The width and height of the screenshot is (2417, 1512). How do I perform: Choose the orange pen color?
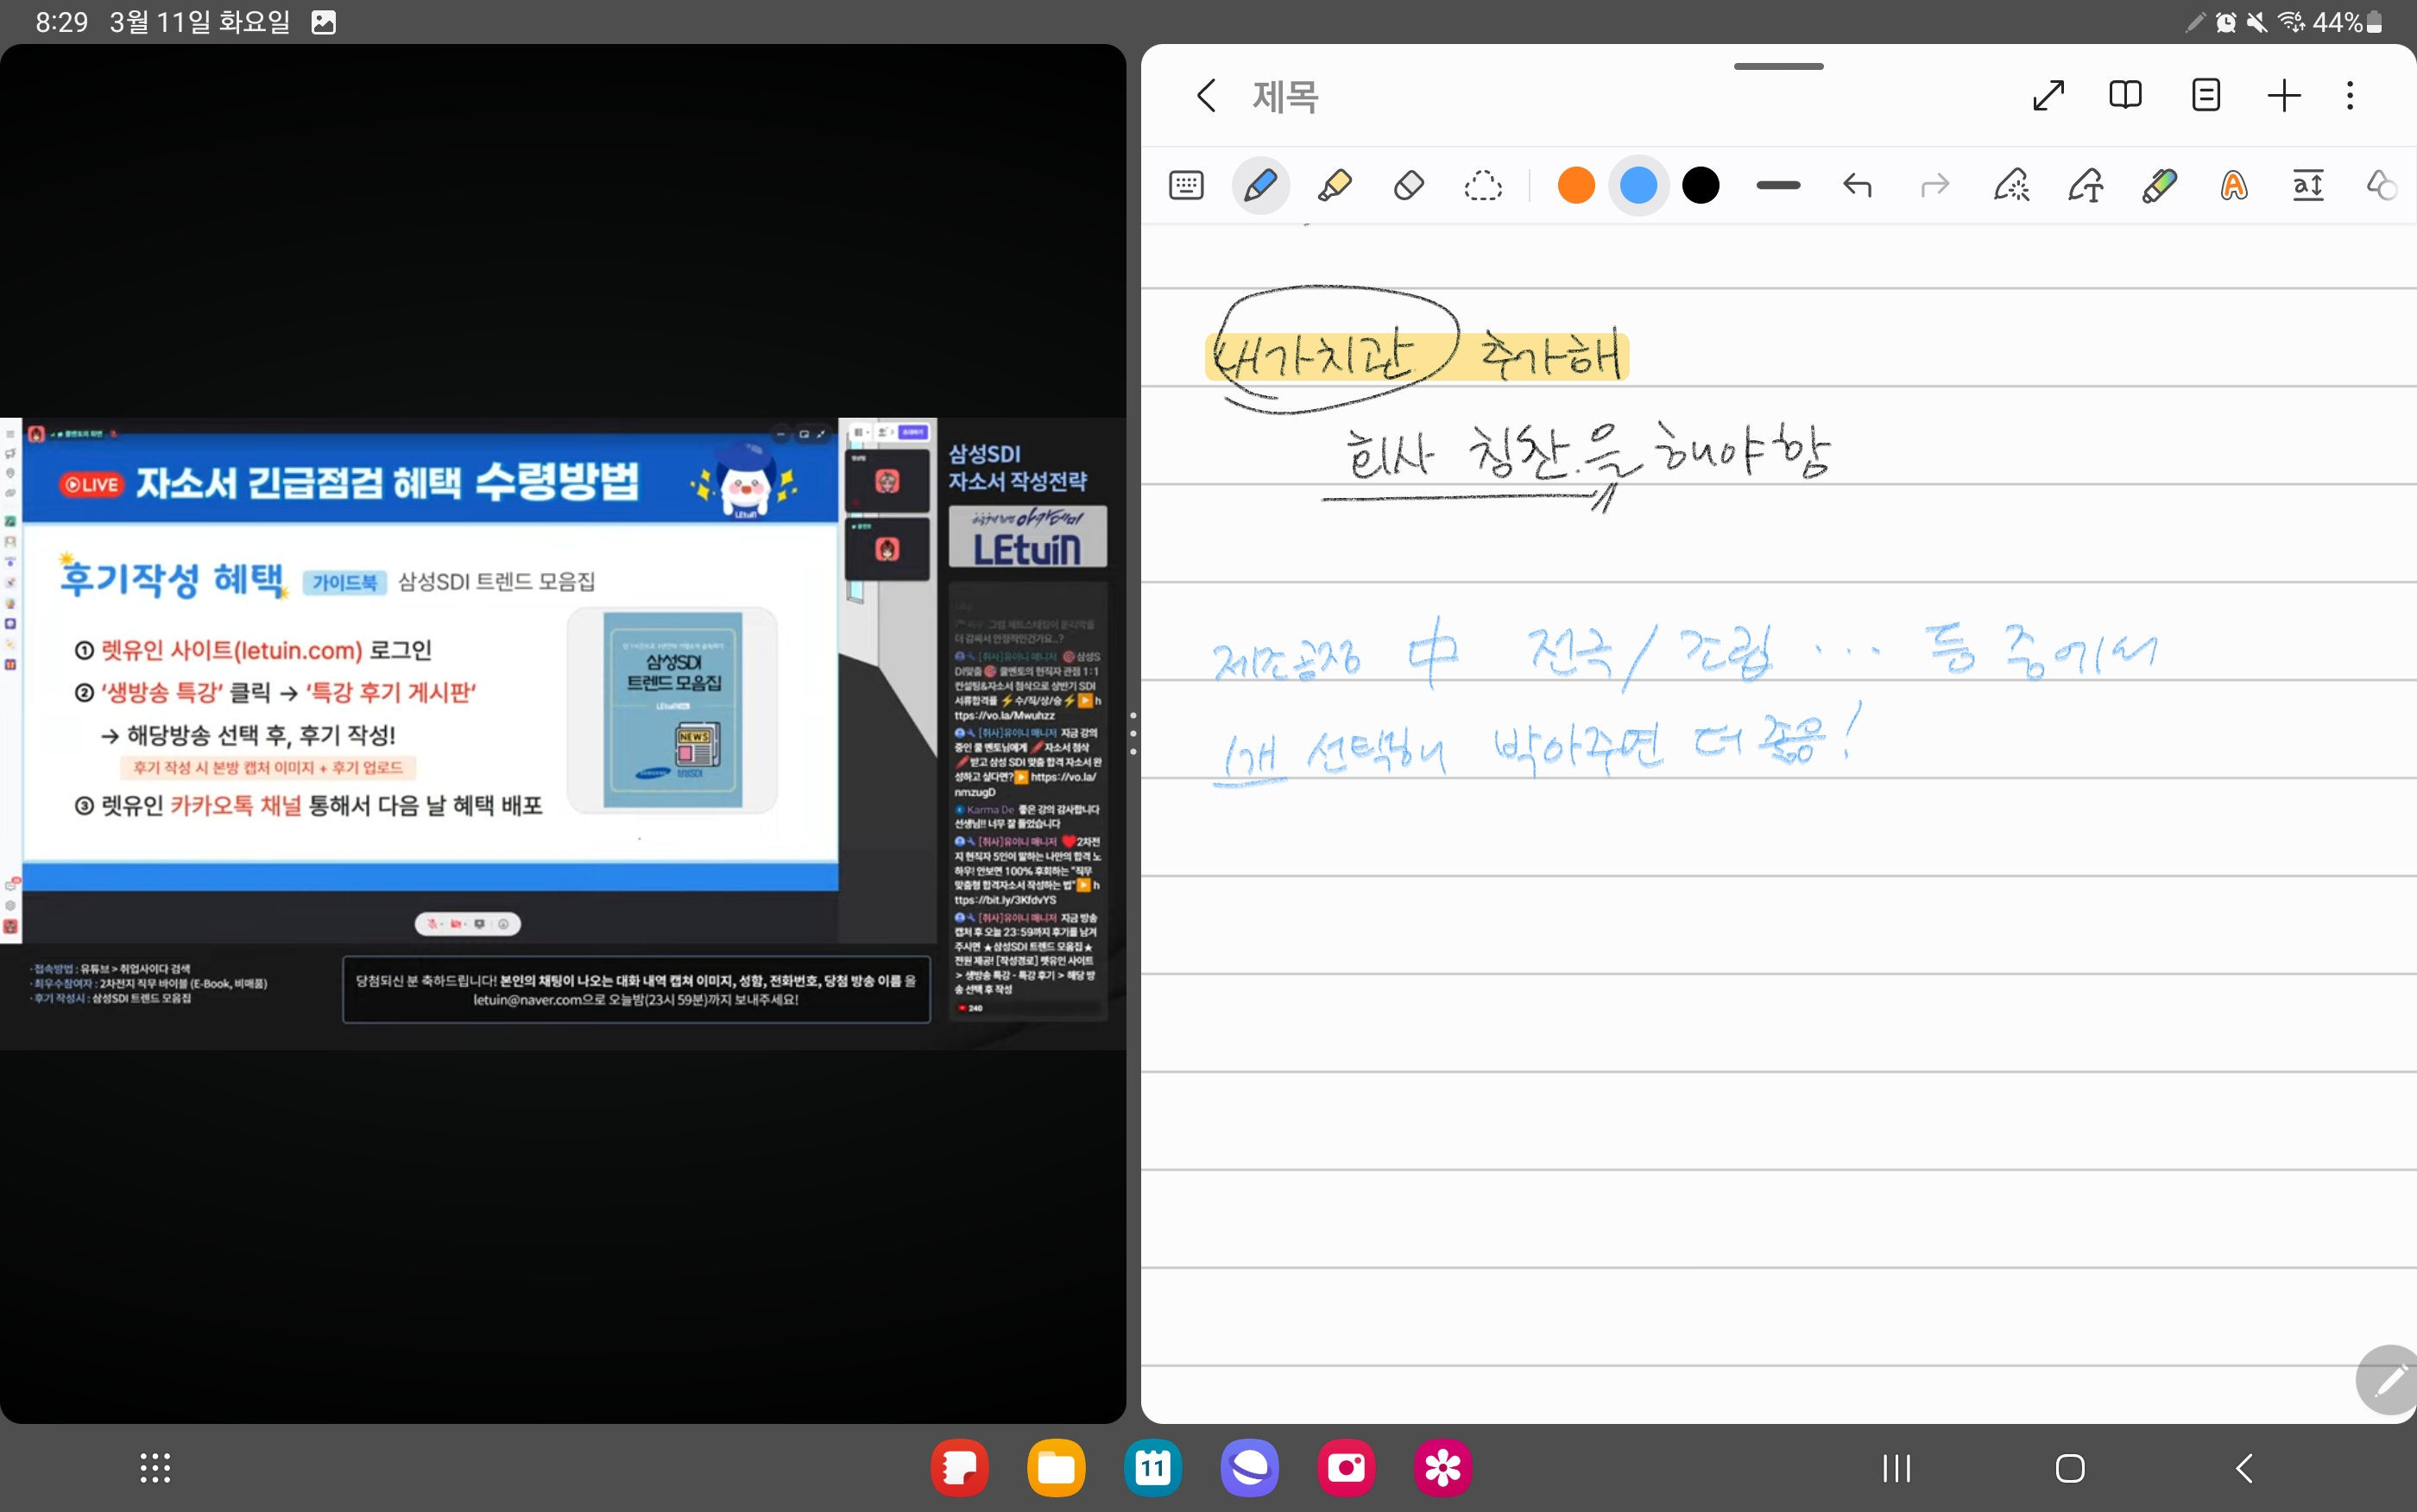coord(1576,185)
